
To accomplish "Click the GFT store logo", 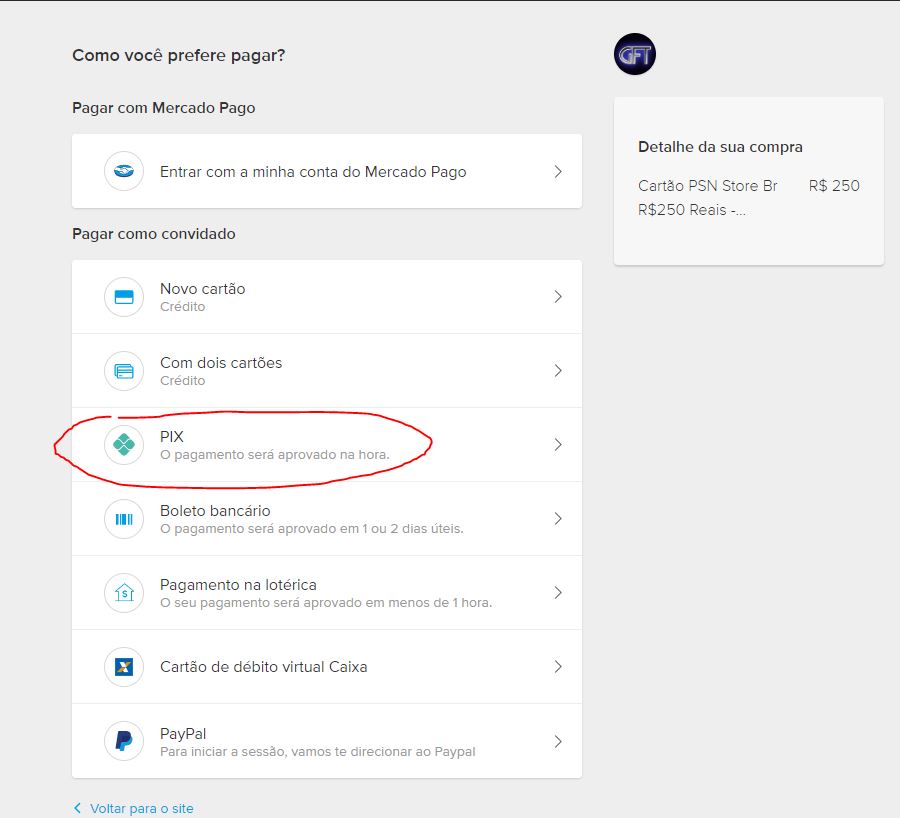I will tap(635, 54).
